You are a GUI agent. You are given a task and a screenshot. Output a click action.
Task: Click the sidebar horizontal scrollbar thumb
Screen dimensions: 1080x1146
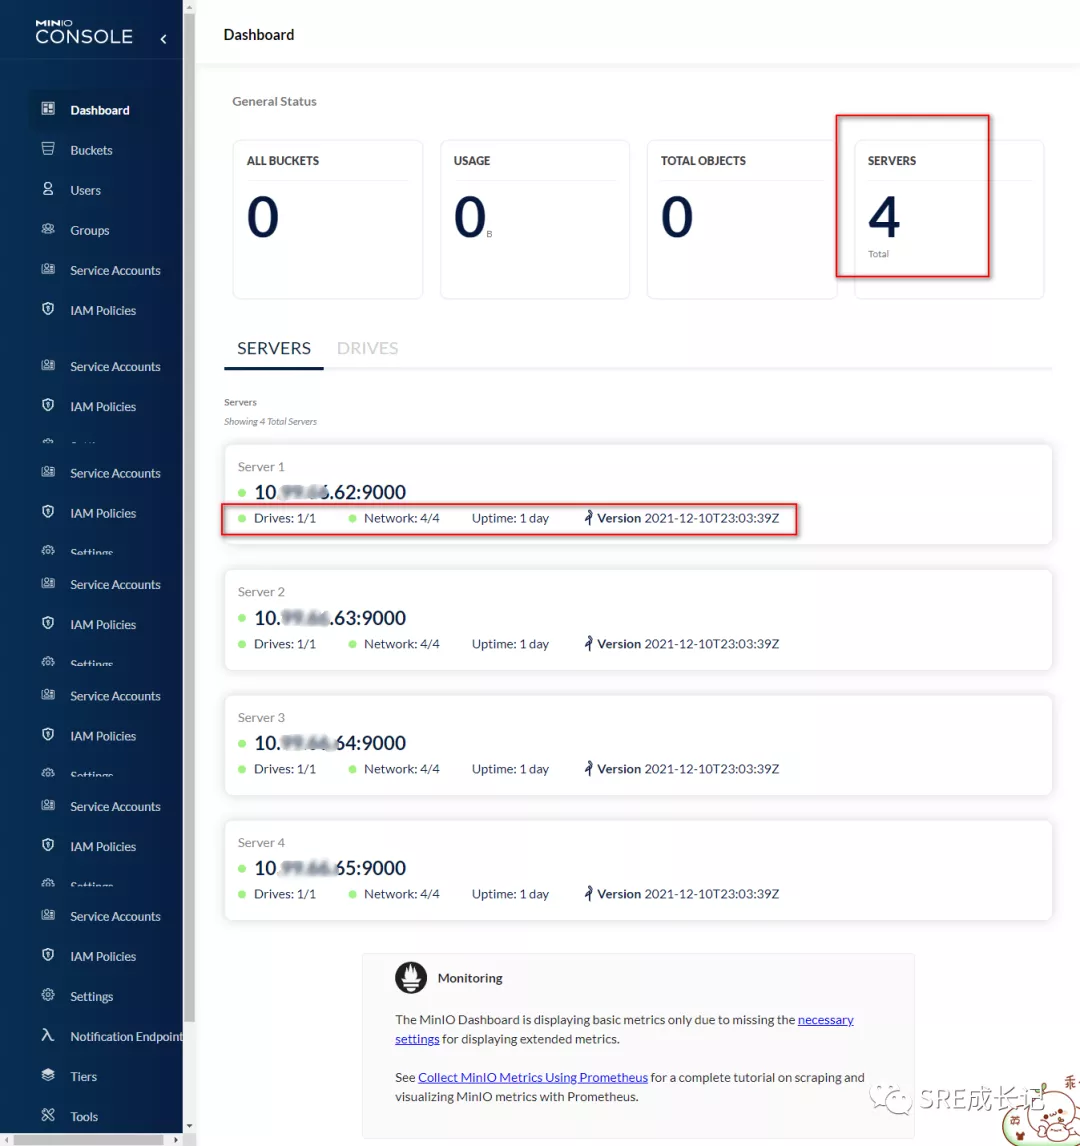click(88, 1139)
